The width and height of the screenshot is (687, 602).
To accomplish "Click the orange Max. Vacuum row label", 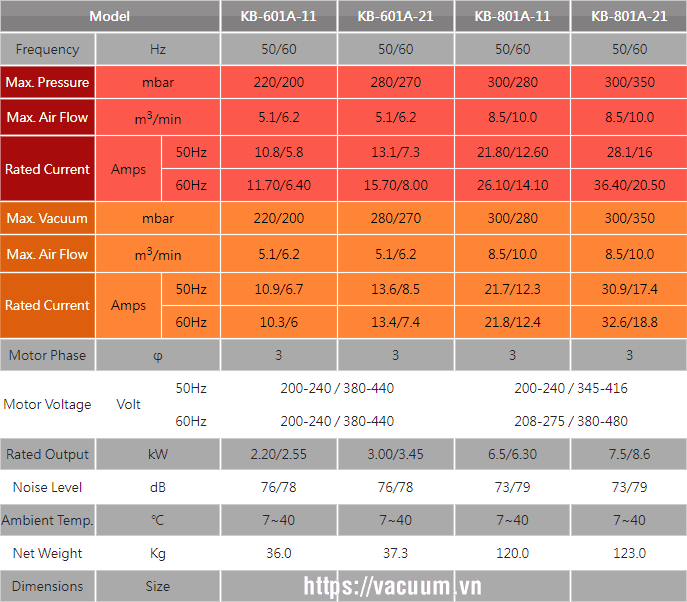I will [47, 218].
